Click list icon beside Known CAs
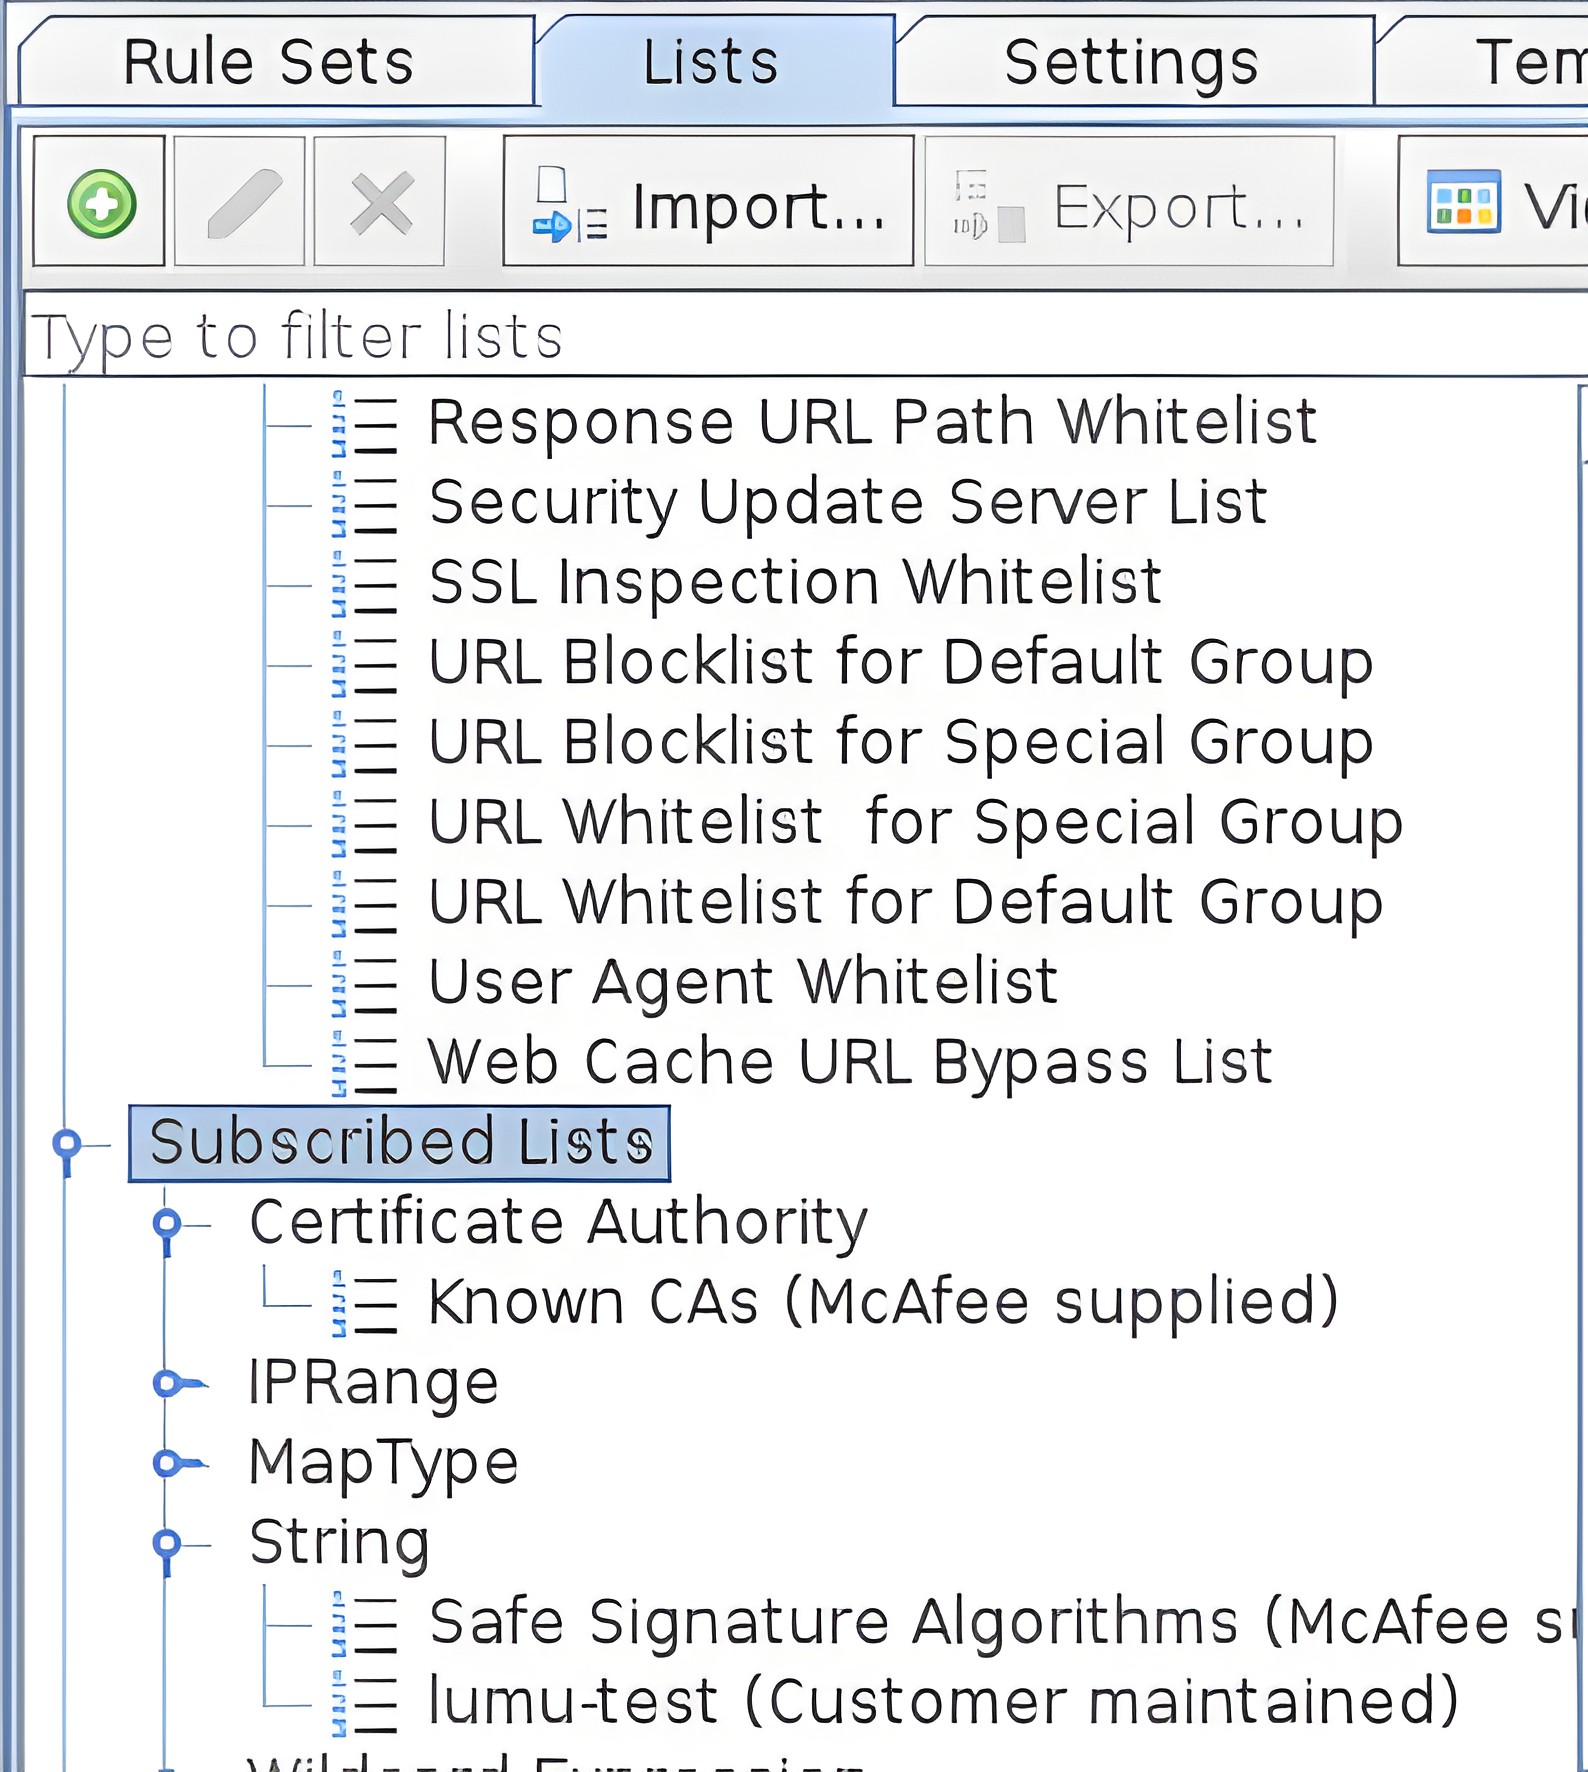 (366, 1304)
